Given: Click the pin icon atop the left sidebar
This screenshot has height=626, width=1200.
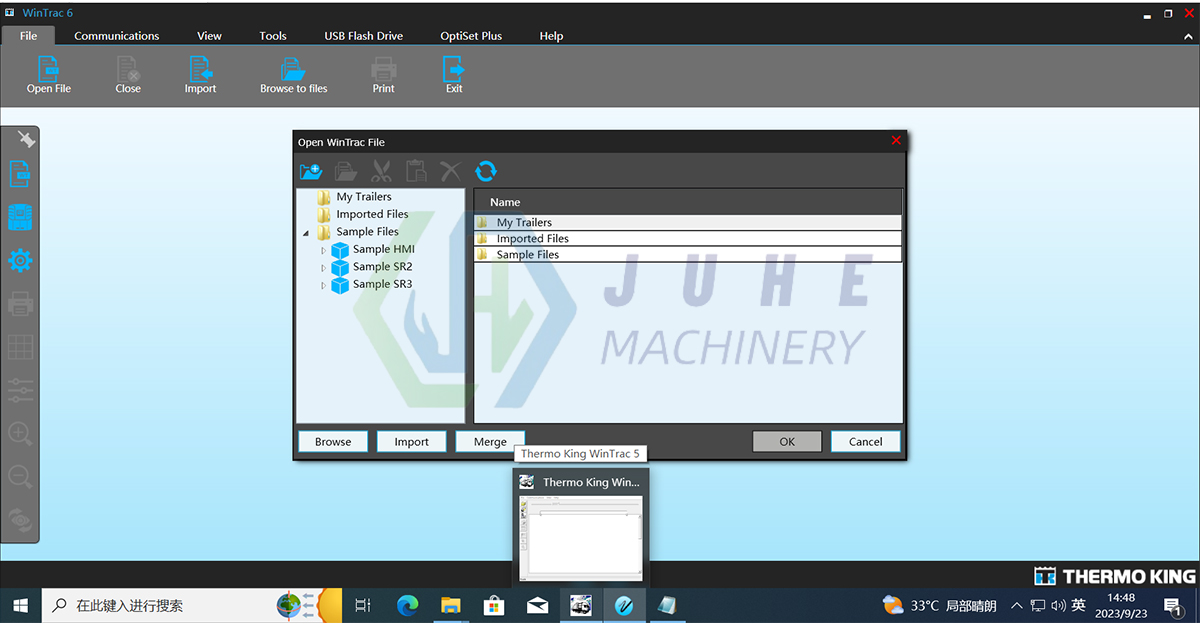Looking at the screenshot, I should [26, 140].
